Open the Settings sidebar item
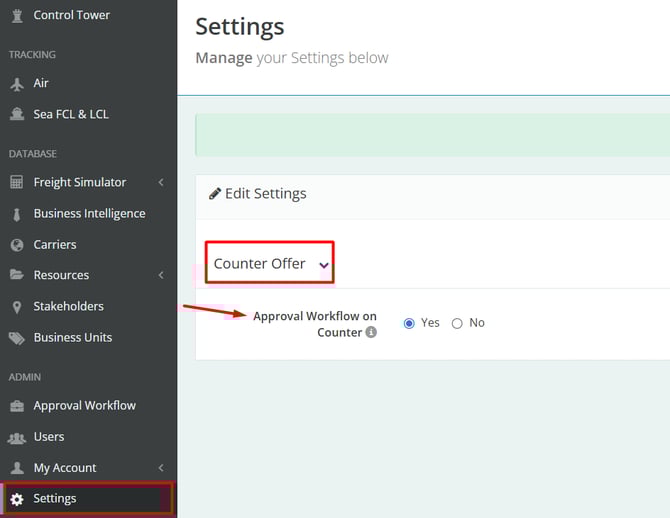Image resolution: width=670 pixels, height=518 pixels. coord(55,498)
